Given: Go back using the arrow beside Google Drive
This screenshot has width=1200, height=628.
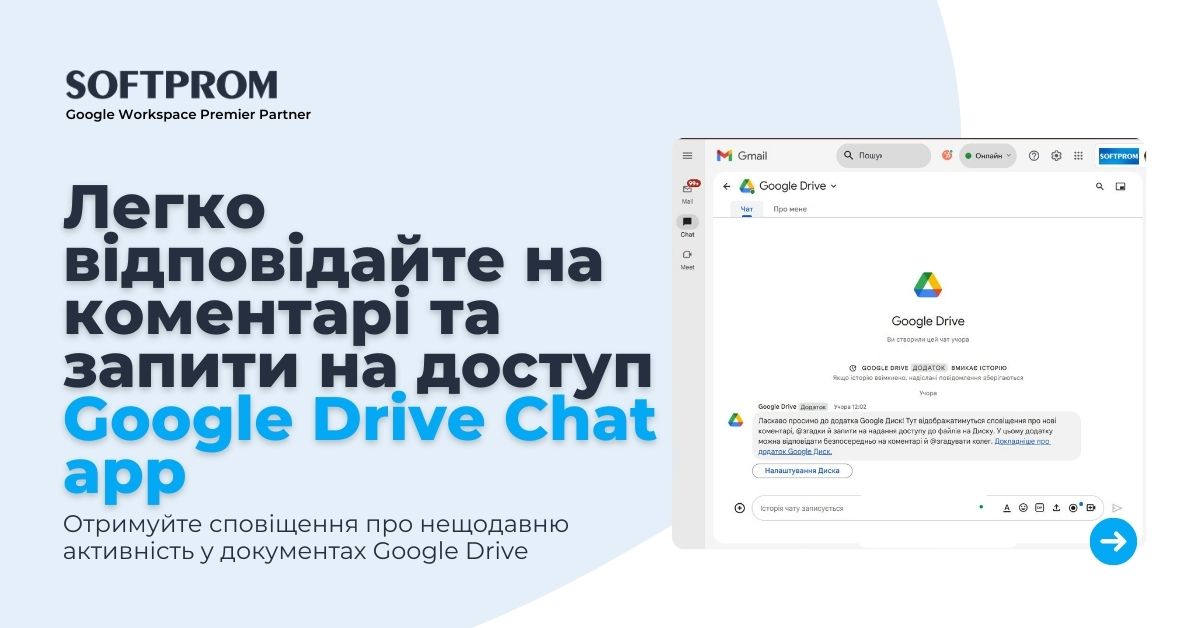Looking at the screenshot, I should tap(727, 186).
